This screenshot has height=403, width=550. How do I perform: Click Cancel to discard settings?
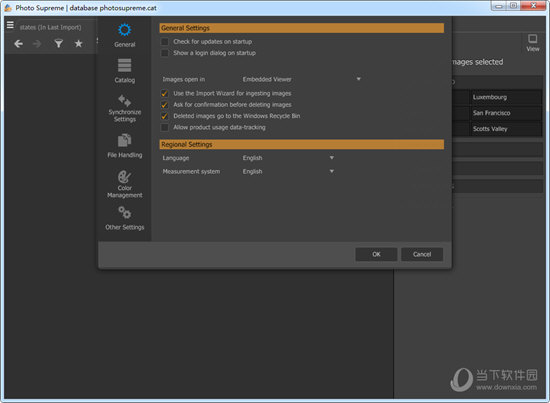[x=422, y=254]
